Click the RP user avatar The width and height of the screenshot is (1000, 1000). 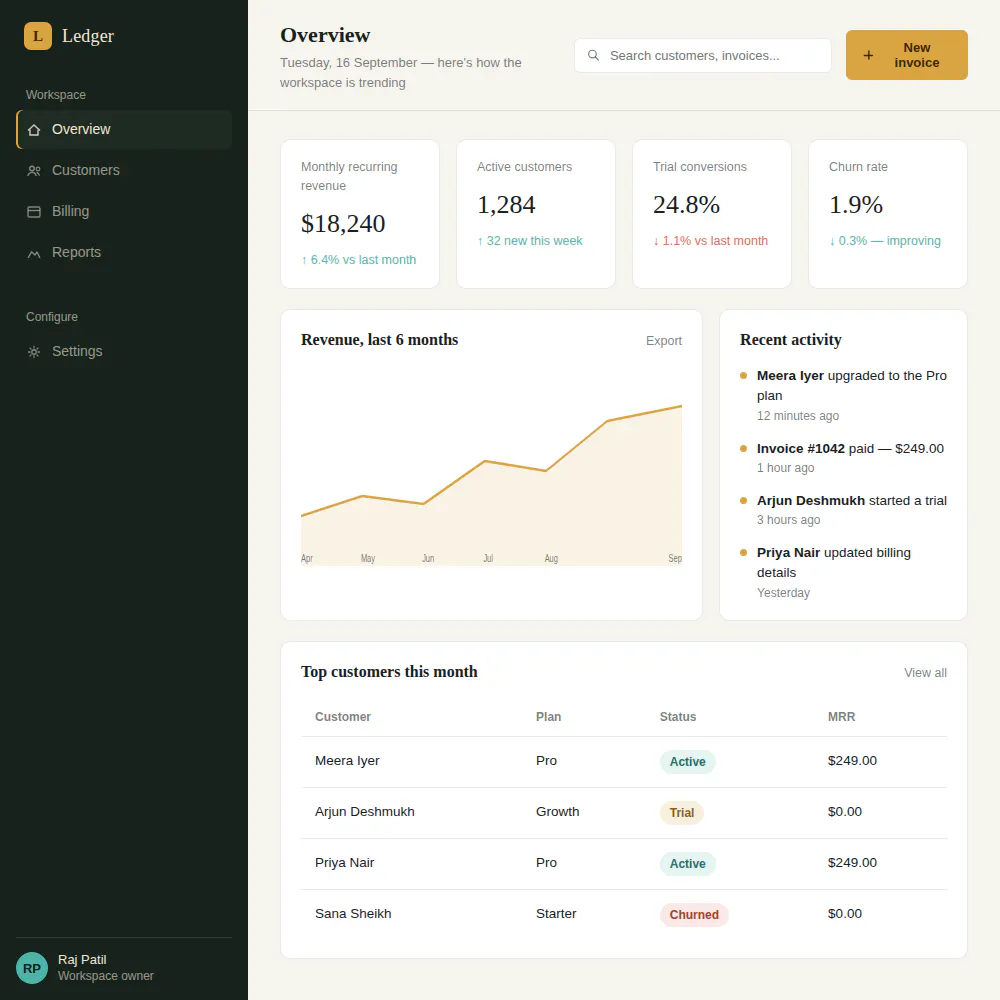tap(32, 968)
